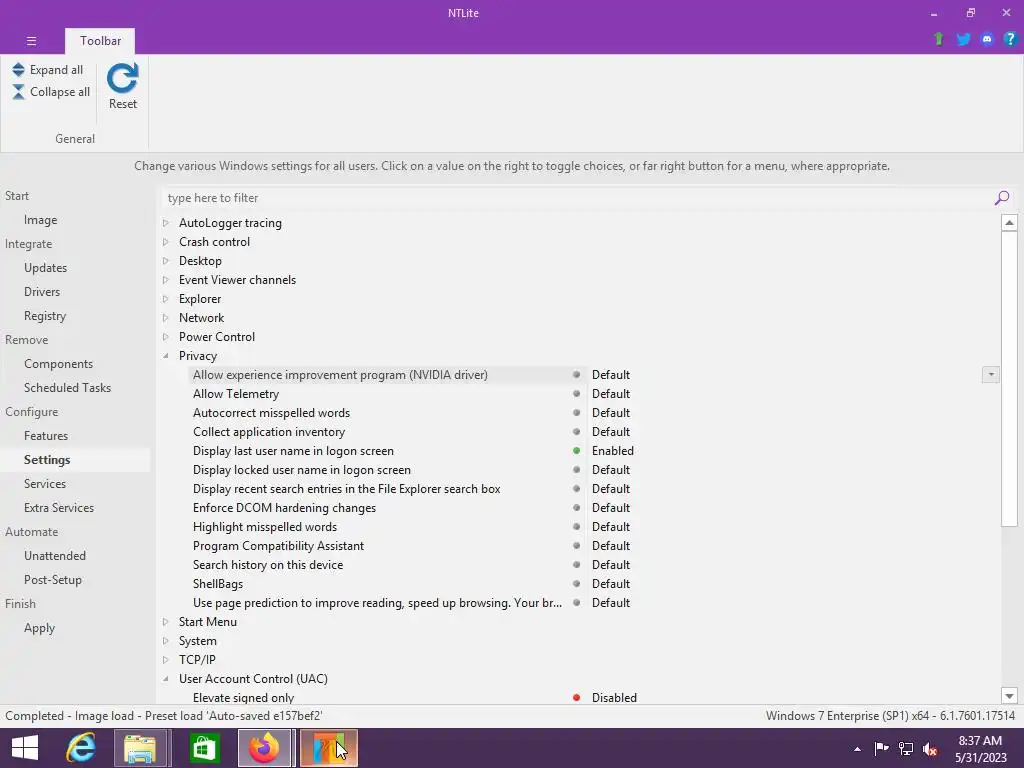Open Extra Services in sidebar
The width and height of the screenshot is (1024, 768).
pyautogui.click(x=59, y=507)
